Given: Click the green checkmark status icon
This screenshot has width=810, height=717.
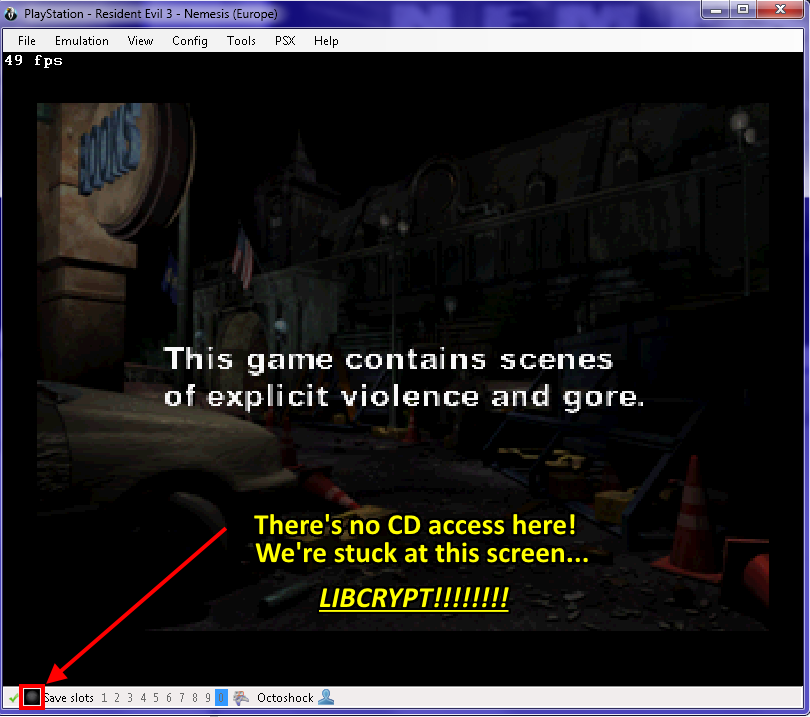Looking at the screenshot, I should 13,698.
